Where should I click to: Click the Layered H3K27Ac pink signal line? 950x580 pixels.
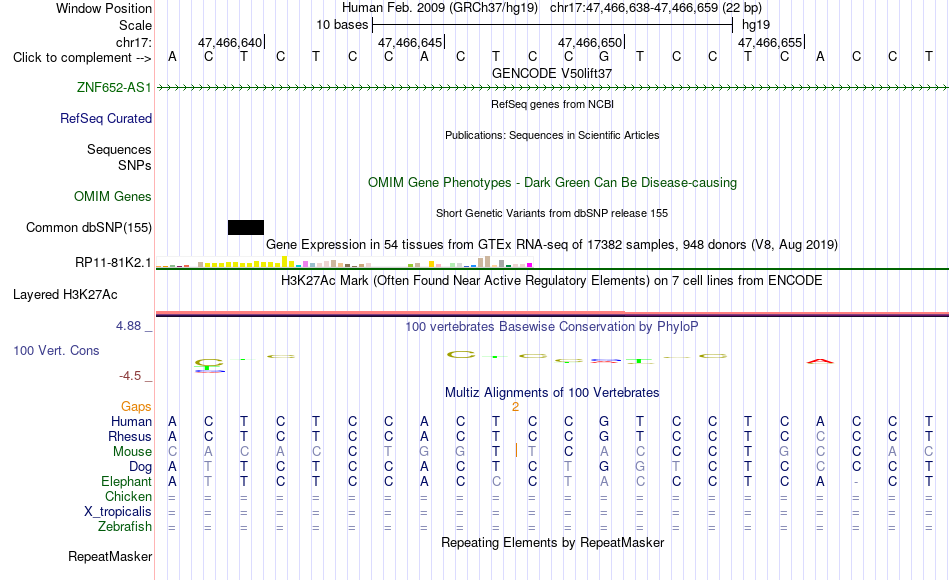[552, 313]
